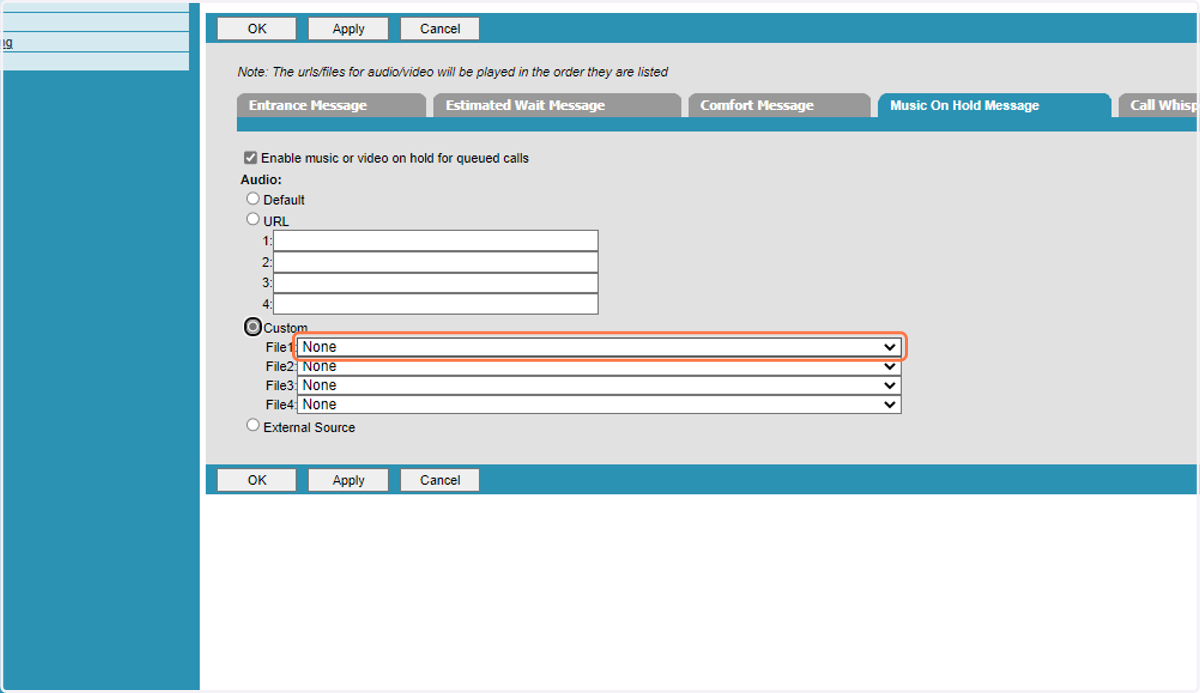Open the Call Whisper tab
Viewport: 1200px width, 693px height.
point(1158,105)
